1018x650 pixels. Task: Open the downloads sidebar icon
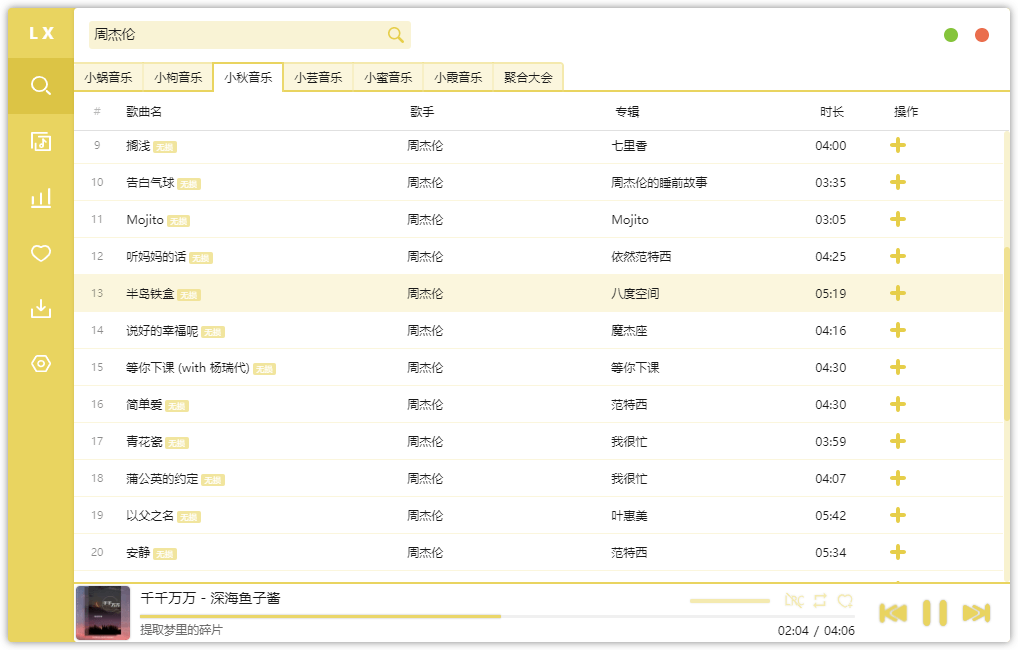point(40,308)
